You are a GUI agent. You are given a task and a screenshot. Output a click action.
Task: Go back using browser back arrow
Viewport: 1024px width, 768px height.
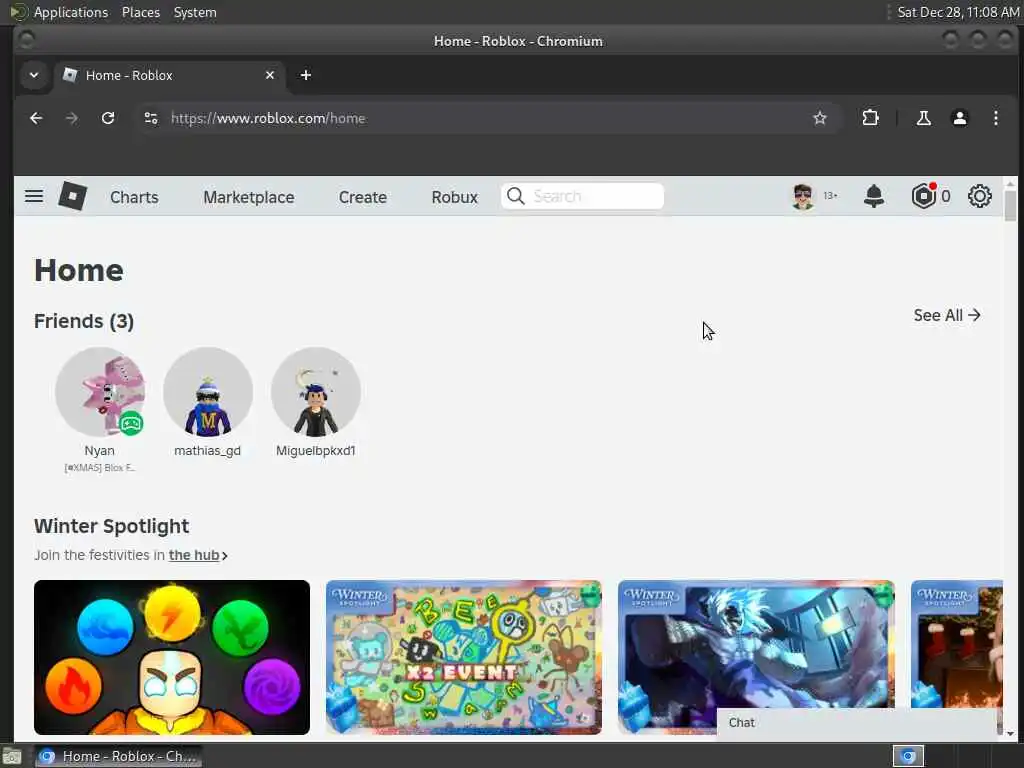(x=36, y=118)
